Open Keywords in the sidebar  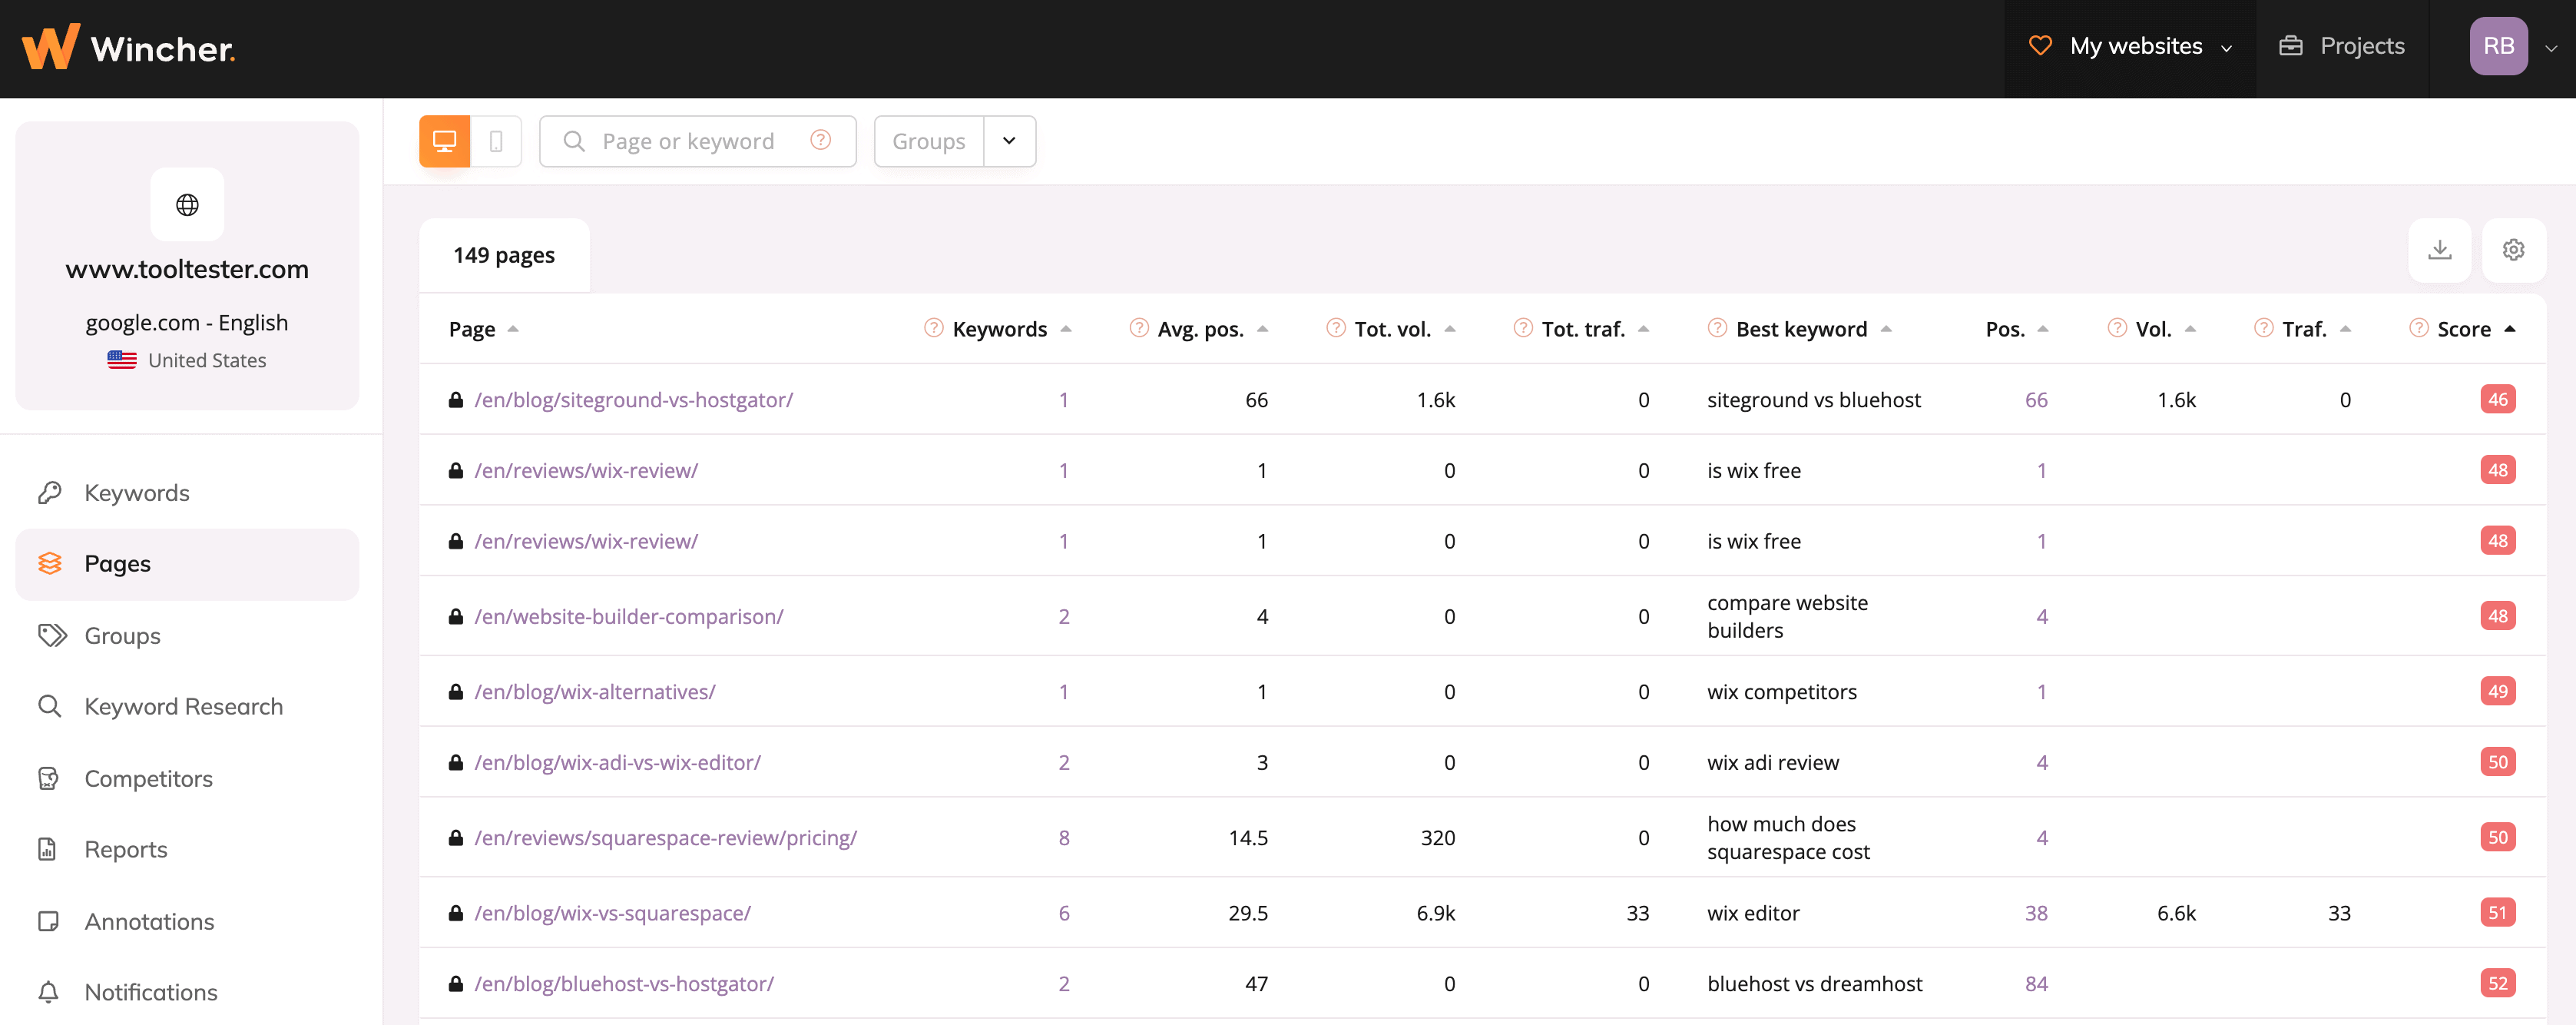pos(187,493)
